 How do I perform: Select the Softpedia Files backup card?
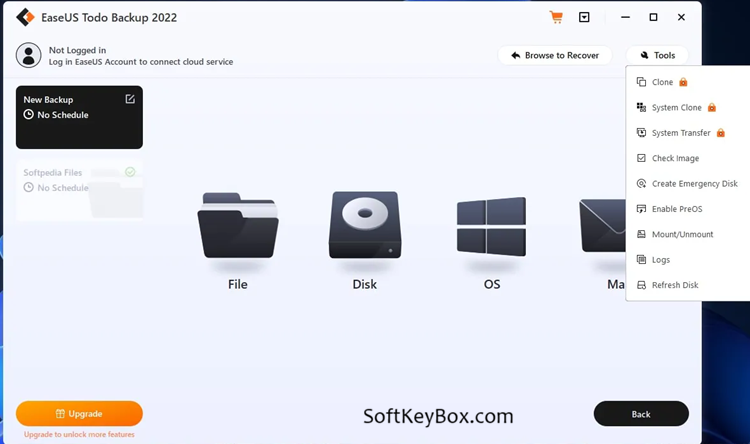point(79,190)
